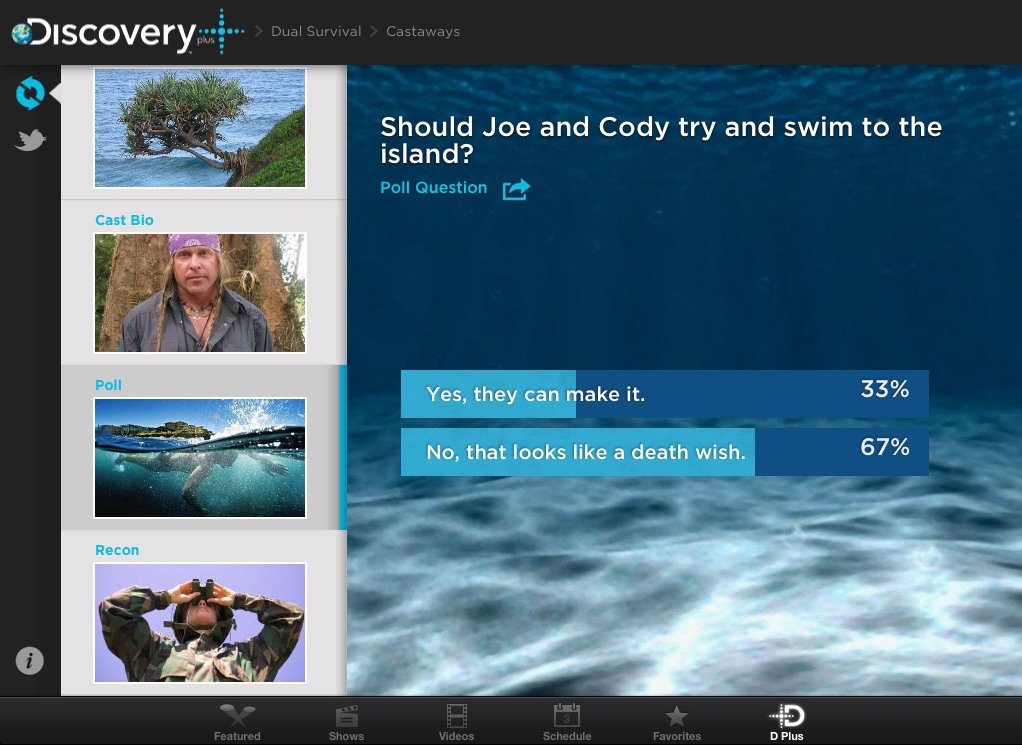Click the sync refresh icon in sidebar
This screenshot has width=1022, height=745.
click(x=30, y=94)
